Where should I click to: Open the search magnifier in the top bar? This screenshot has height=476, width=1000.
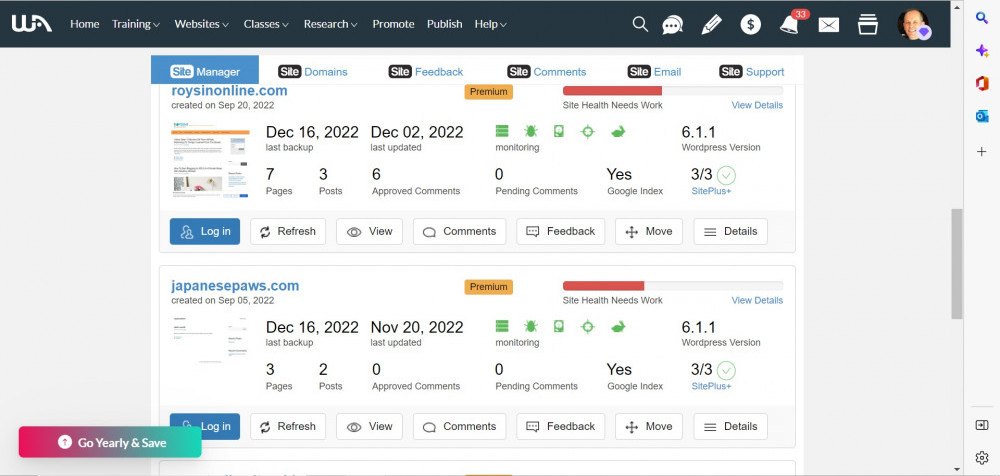click(x=640, y=24)
